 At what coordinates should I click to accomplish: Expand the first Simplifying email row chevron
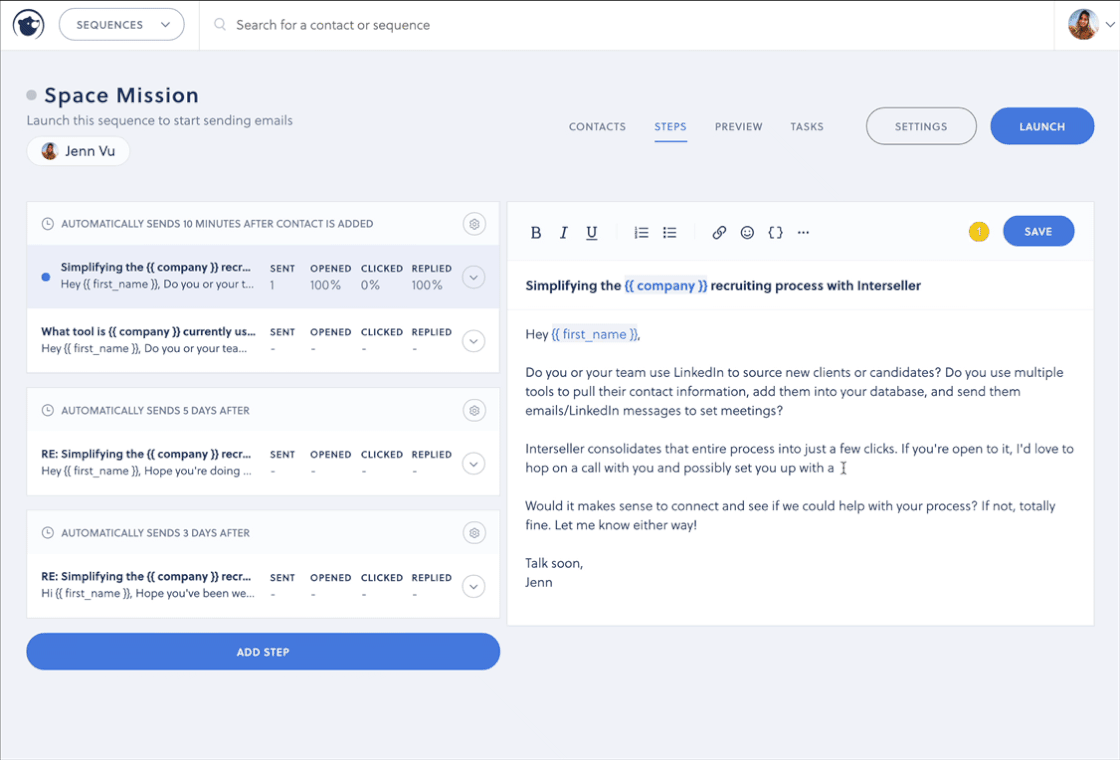coord(474,277)
